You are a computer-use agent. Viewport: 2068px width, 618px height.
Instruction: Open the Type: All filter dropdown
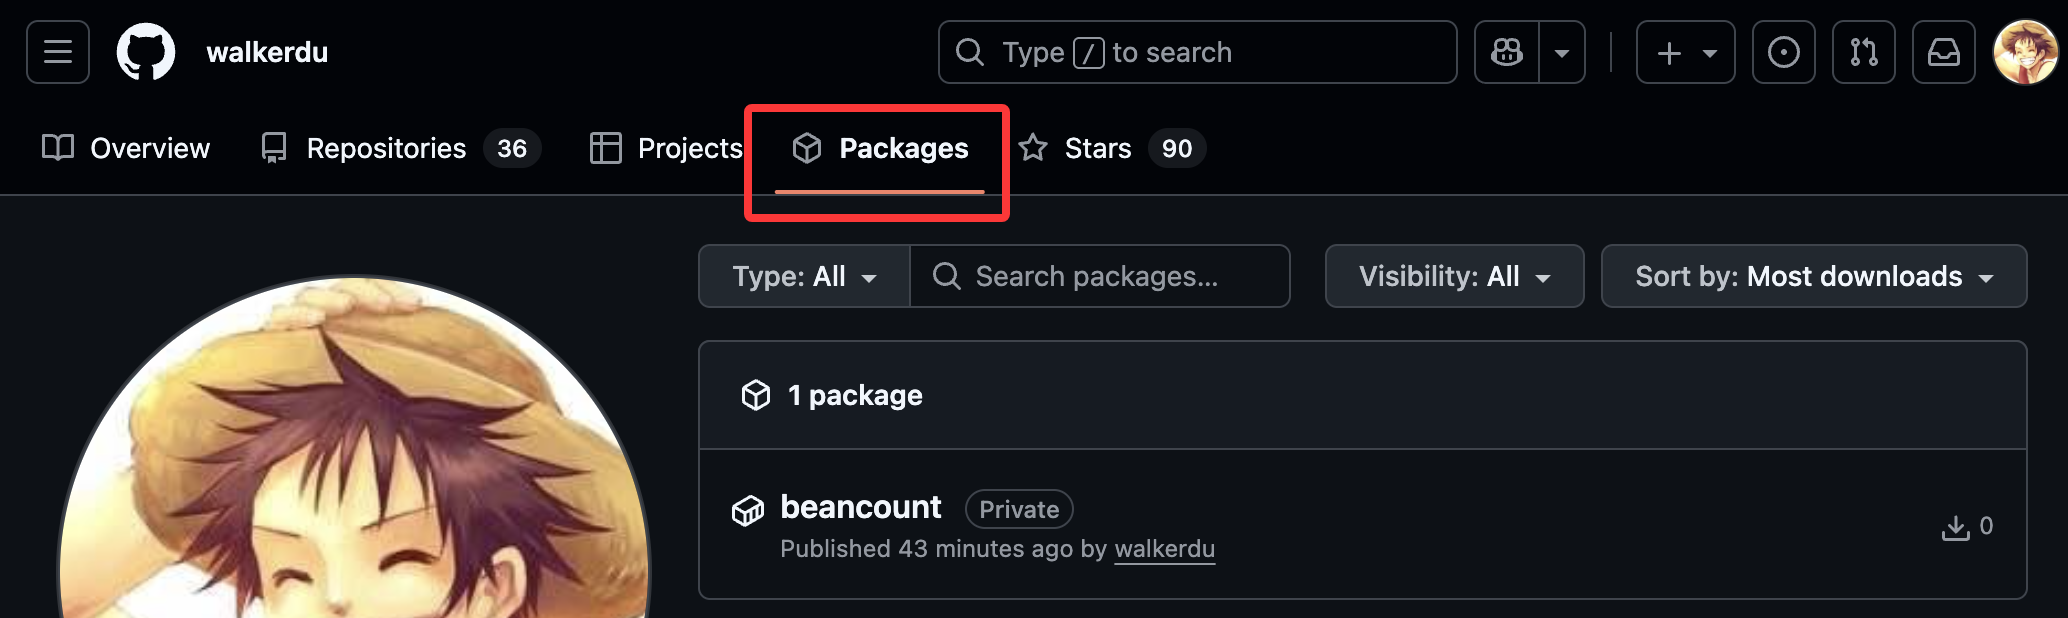(x=804, y=276)
